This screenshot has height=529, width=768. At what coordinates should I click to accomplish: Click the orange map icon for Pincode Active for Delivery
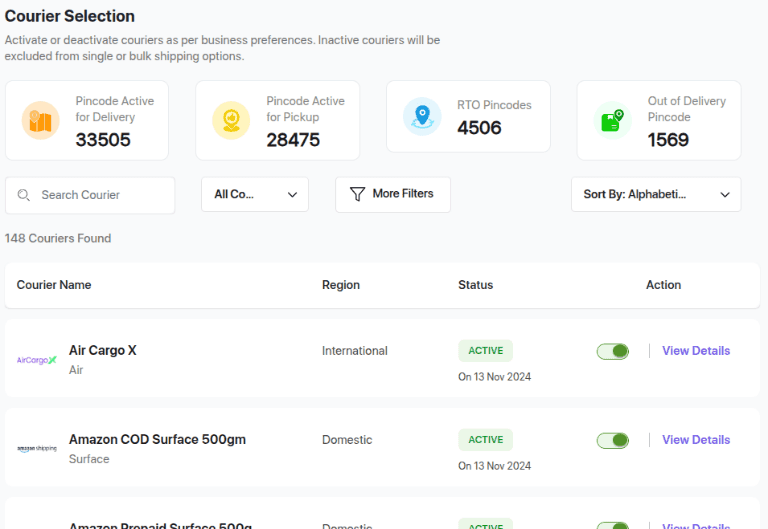[41, 120]
